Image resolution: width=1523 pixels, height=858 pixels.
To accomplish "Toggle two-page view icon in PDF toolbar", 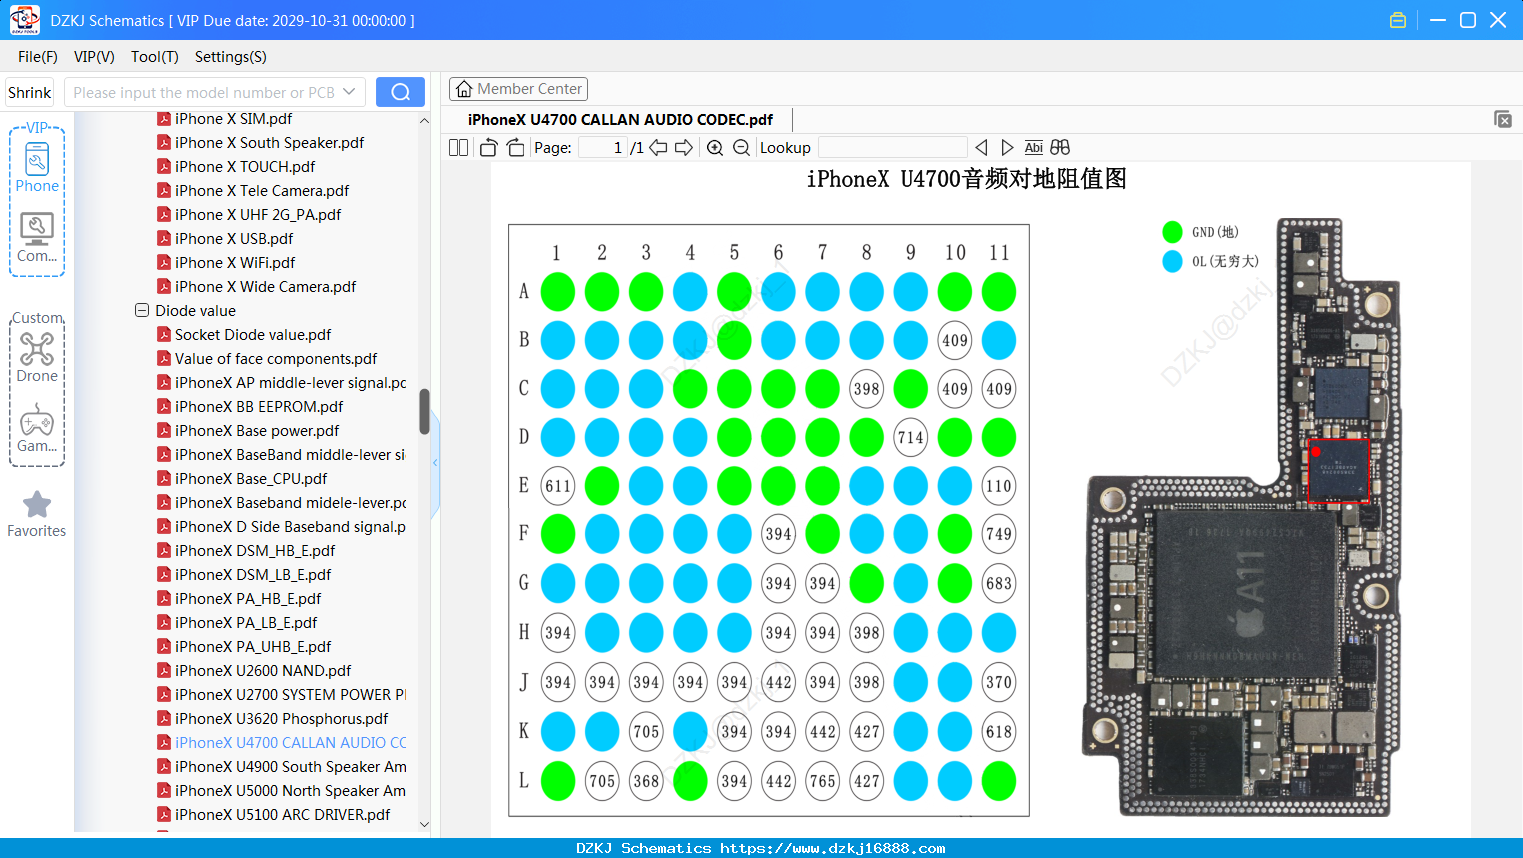I will tap(458, 148).
